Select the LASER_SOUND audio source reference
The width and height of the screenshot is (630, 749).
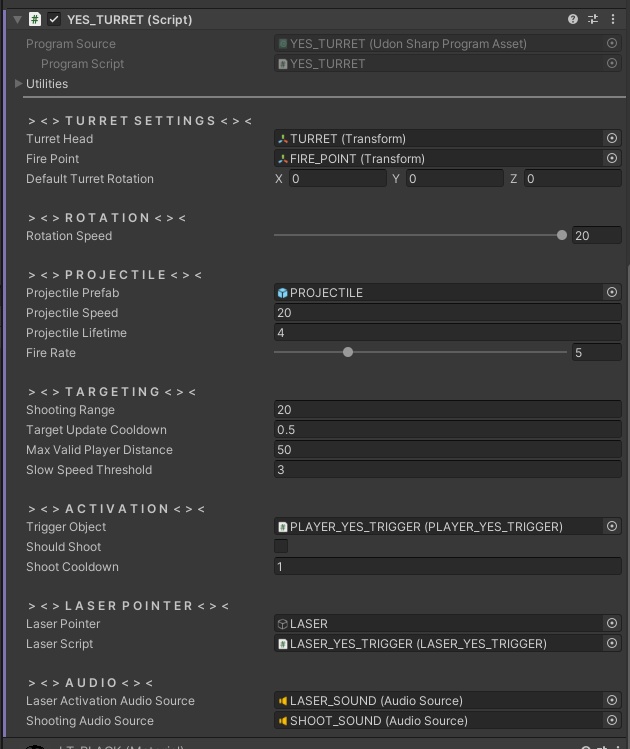point(440,701)
